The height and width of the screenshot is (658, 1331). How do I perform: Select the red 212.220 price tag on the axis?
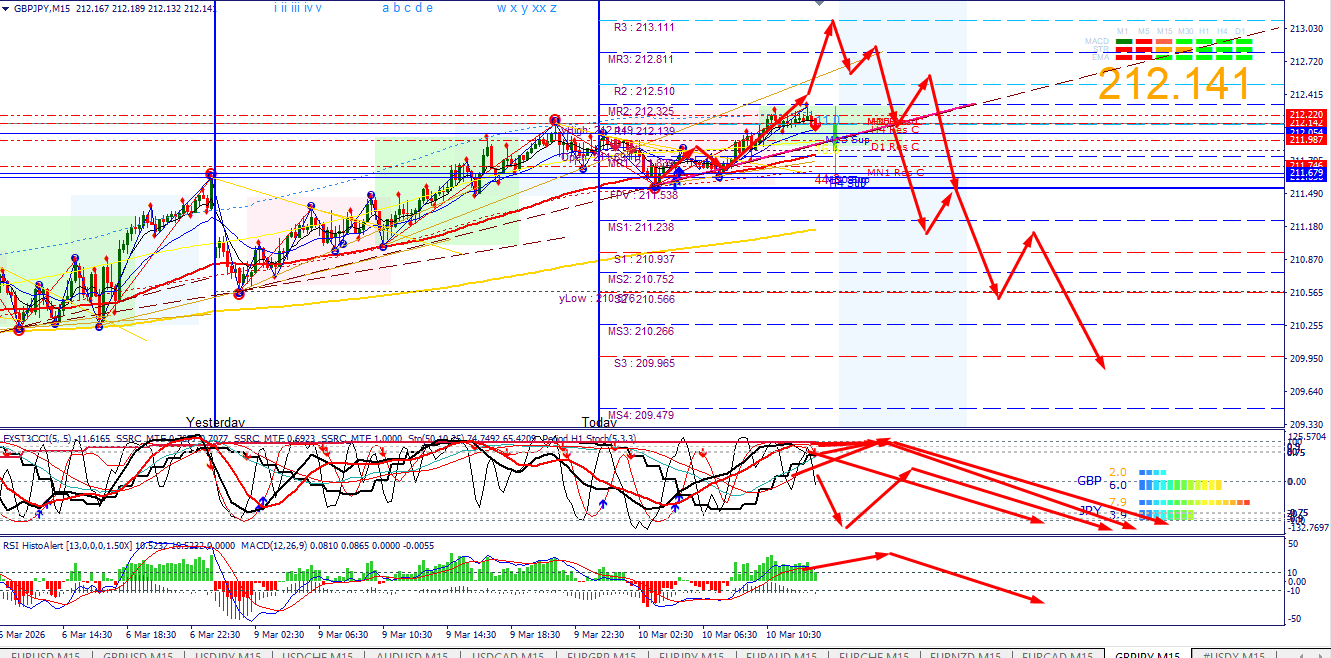coord(1306,115)
